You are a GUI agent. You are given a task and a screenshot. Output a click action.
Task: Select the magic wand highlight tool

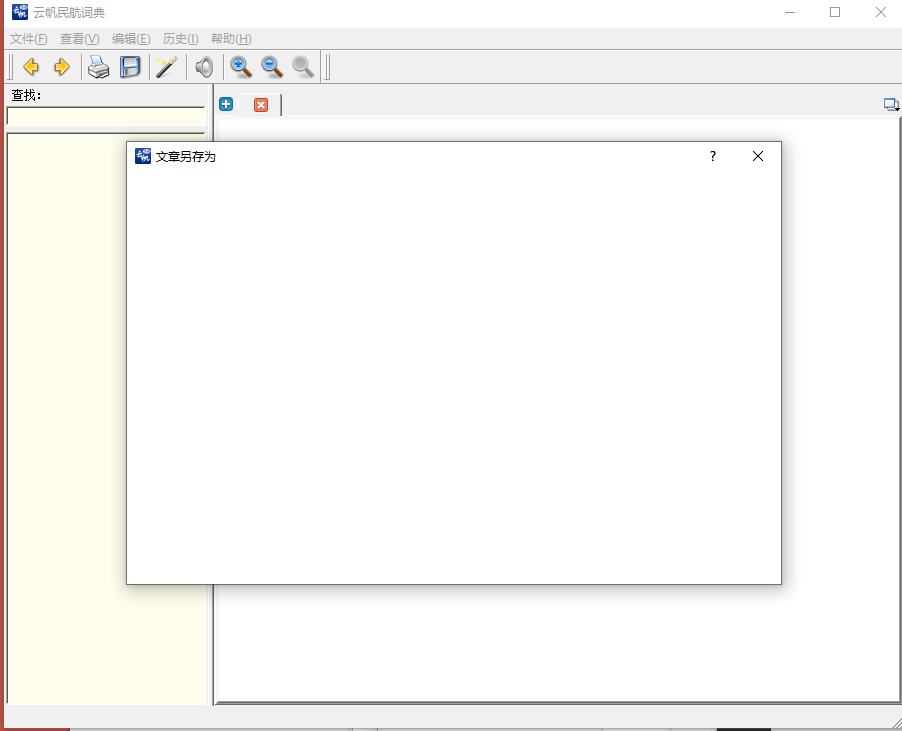[x=166, y=67]
